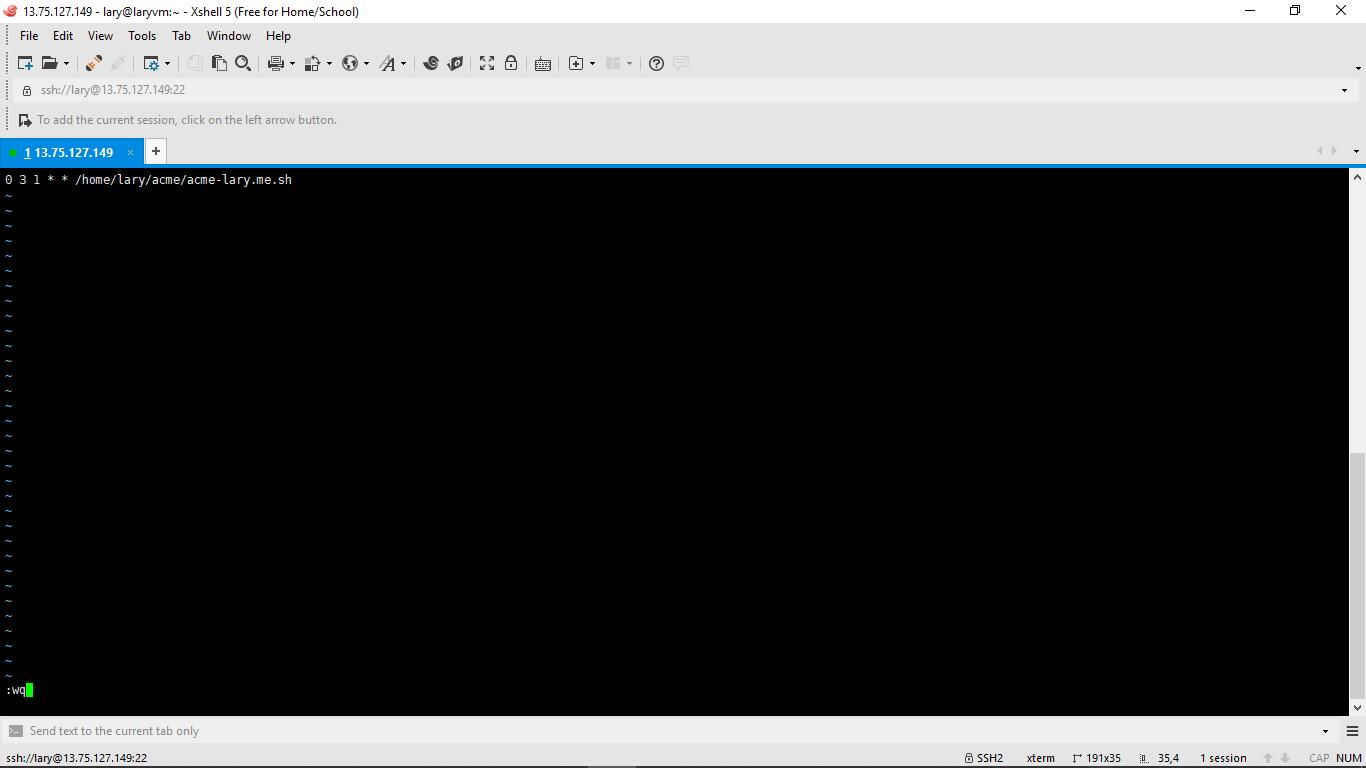1366x768 pixels.
Task: Click the Print icon
Action: 276,63
